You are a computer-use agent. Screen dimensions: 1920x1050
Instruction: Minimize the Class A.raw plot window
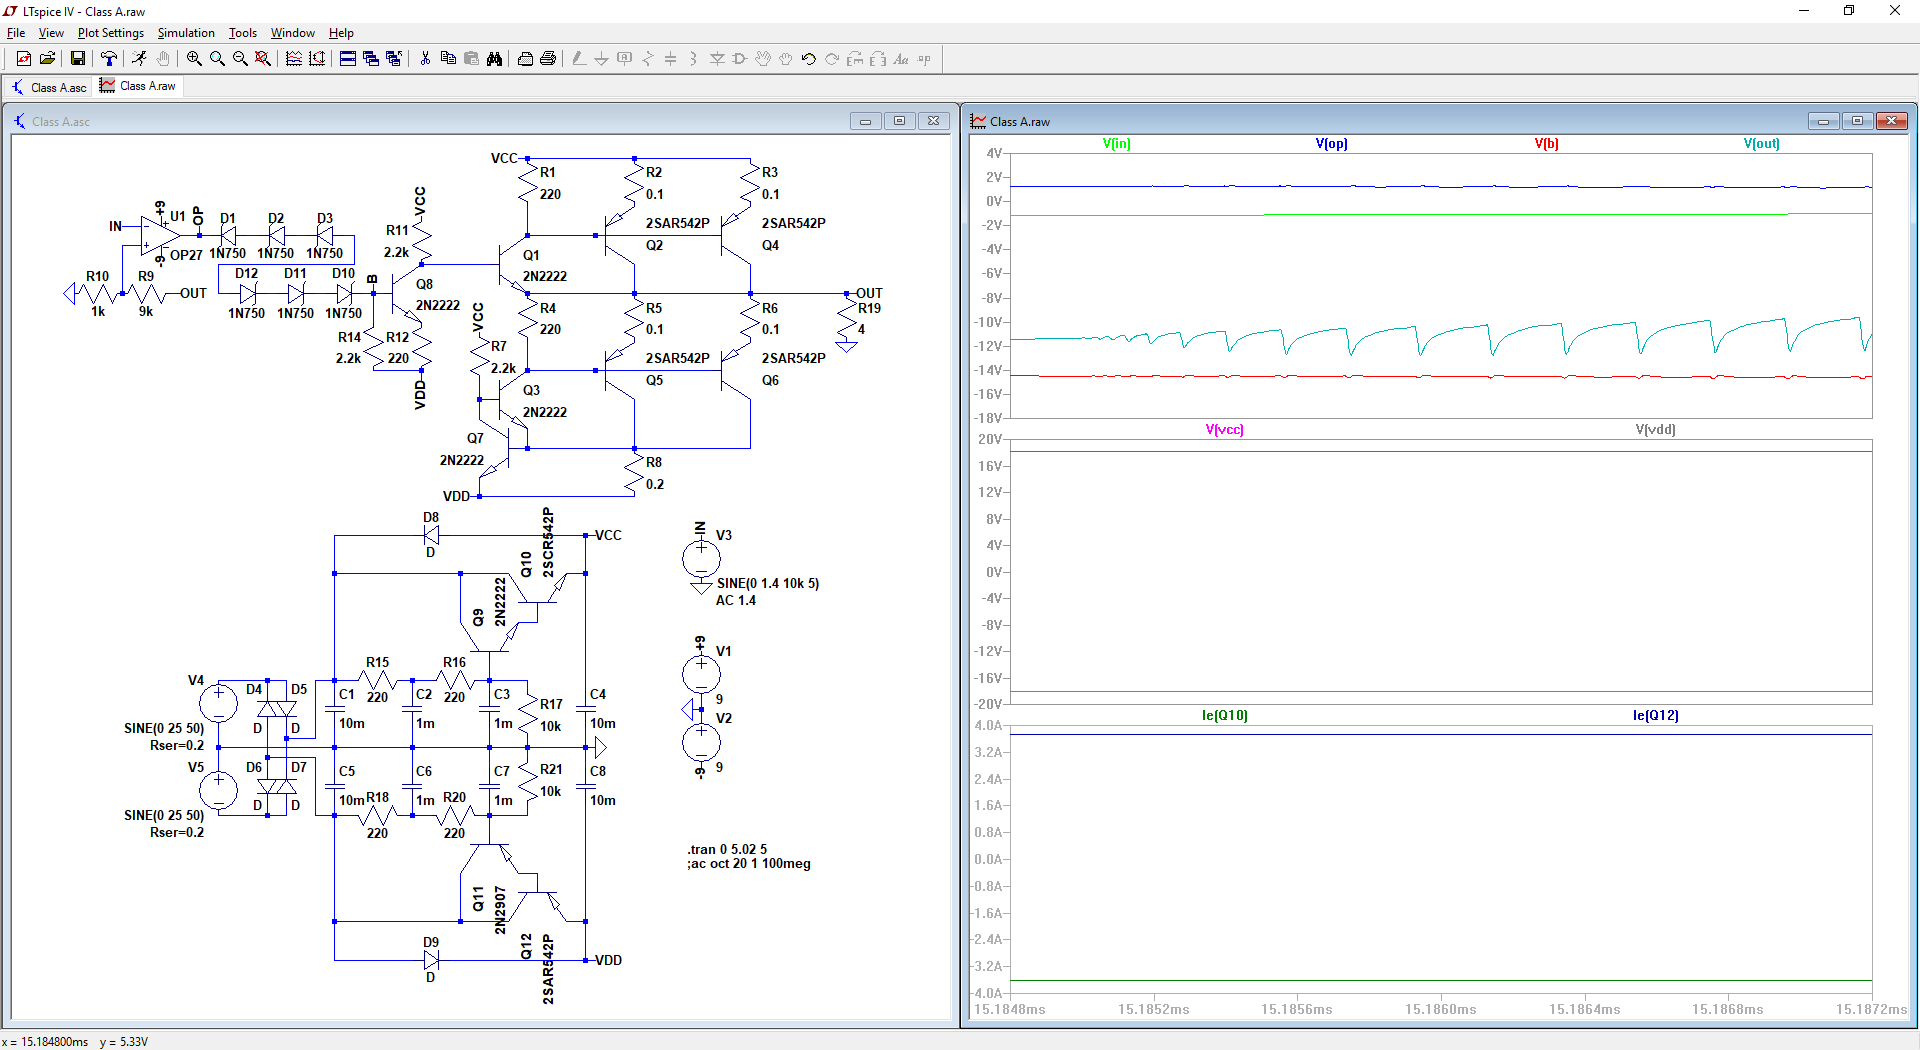tap(1823, 121)
